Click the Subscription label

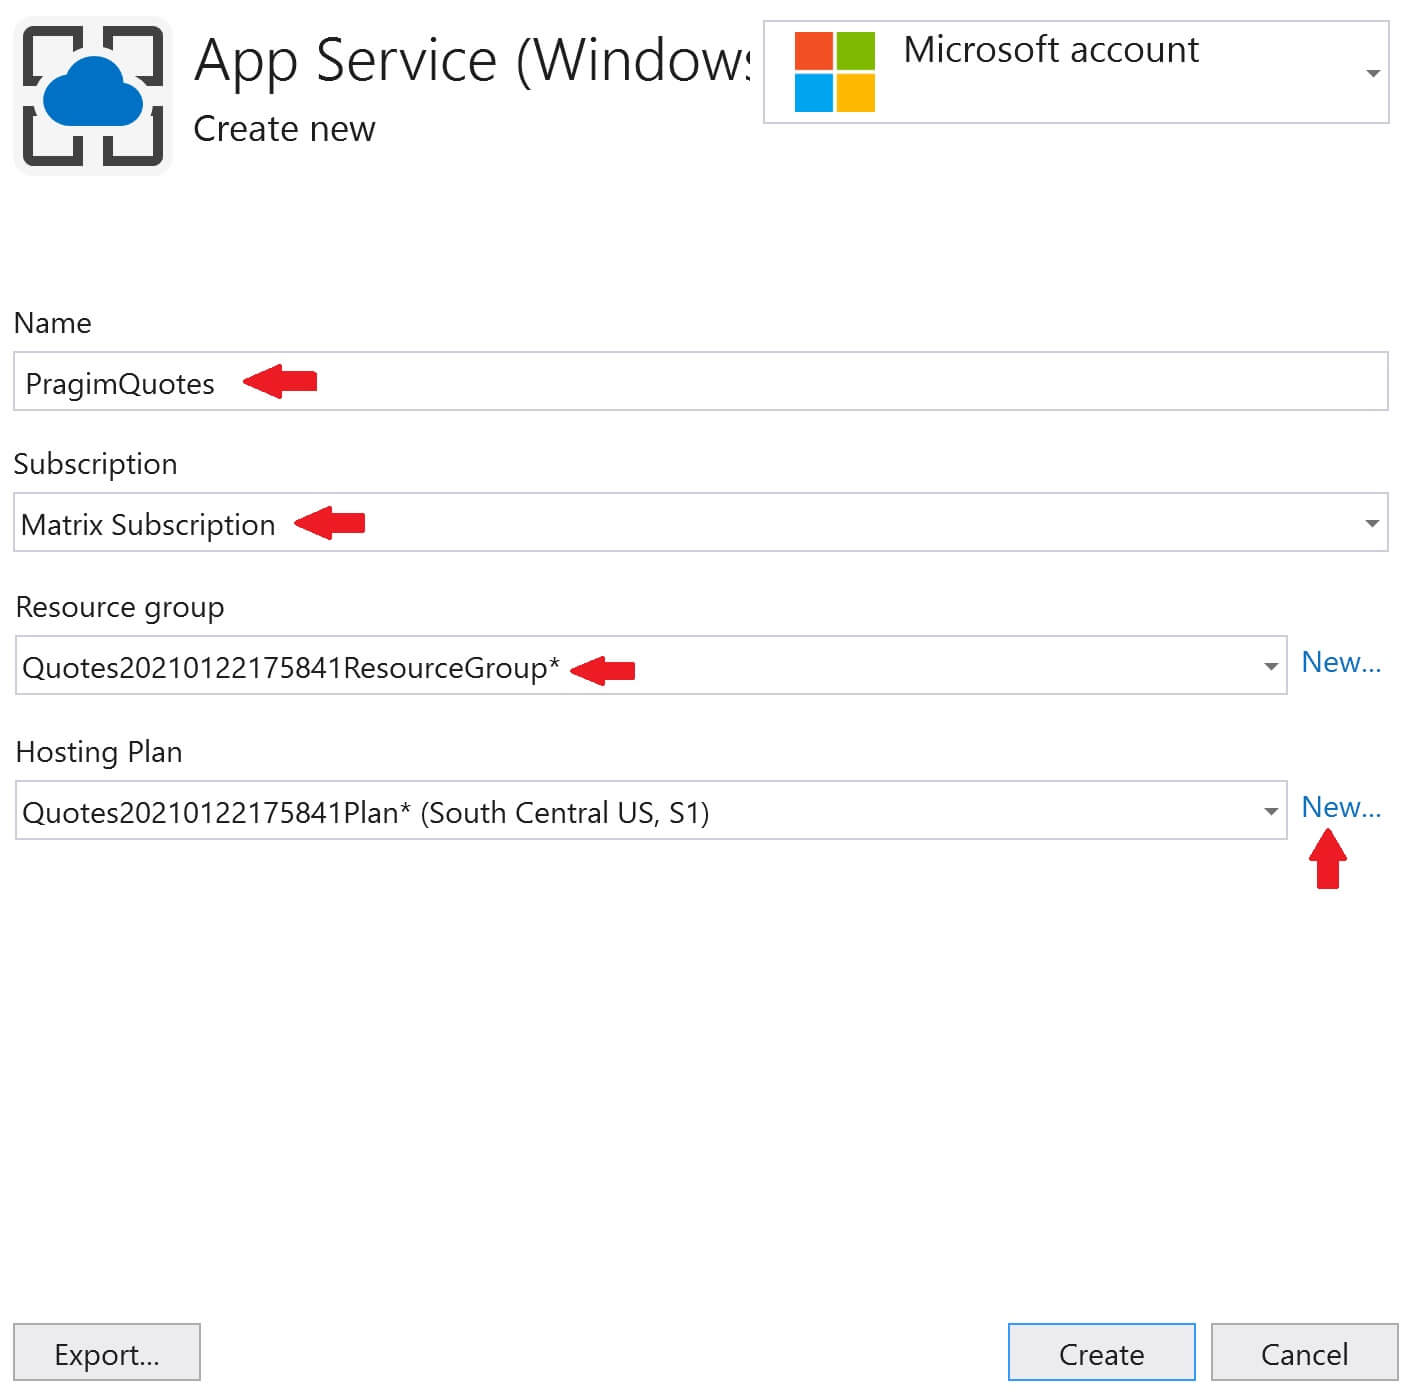96,464
